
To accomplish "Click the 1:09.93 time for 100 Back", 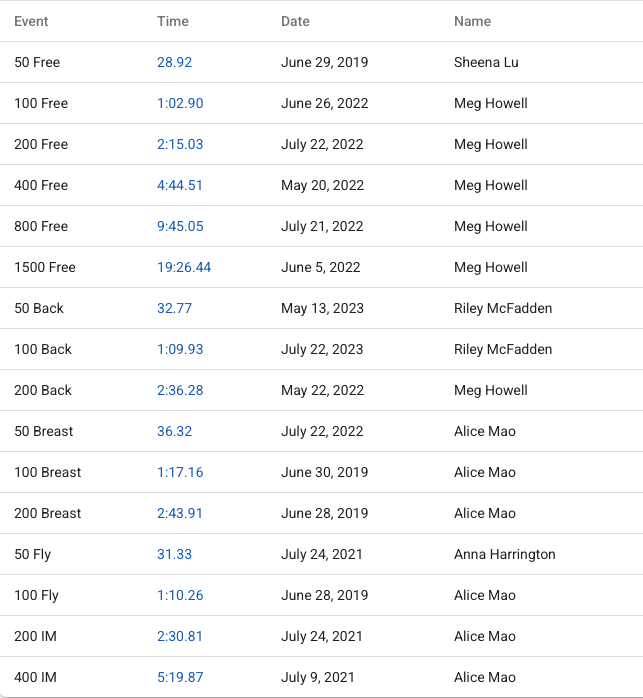I will (x=180, y=349).
